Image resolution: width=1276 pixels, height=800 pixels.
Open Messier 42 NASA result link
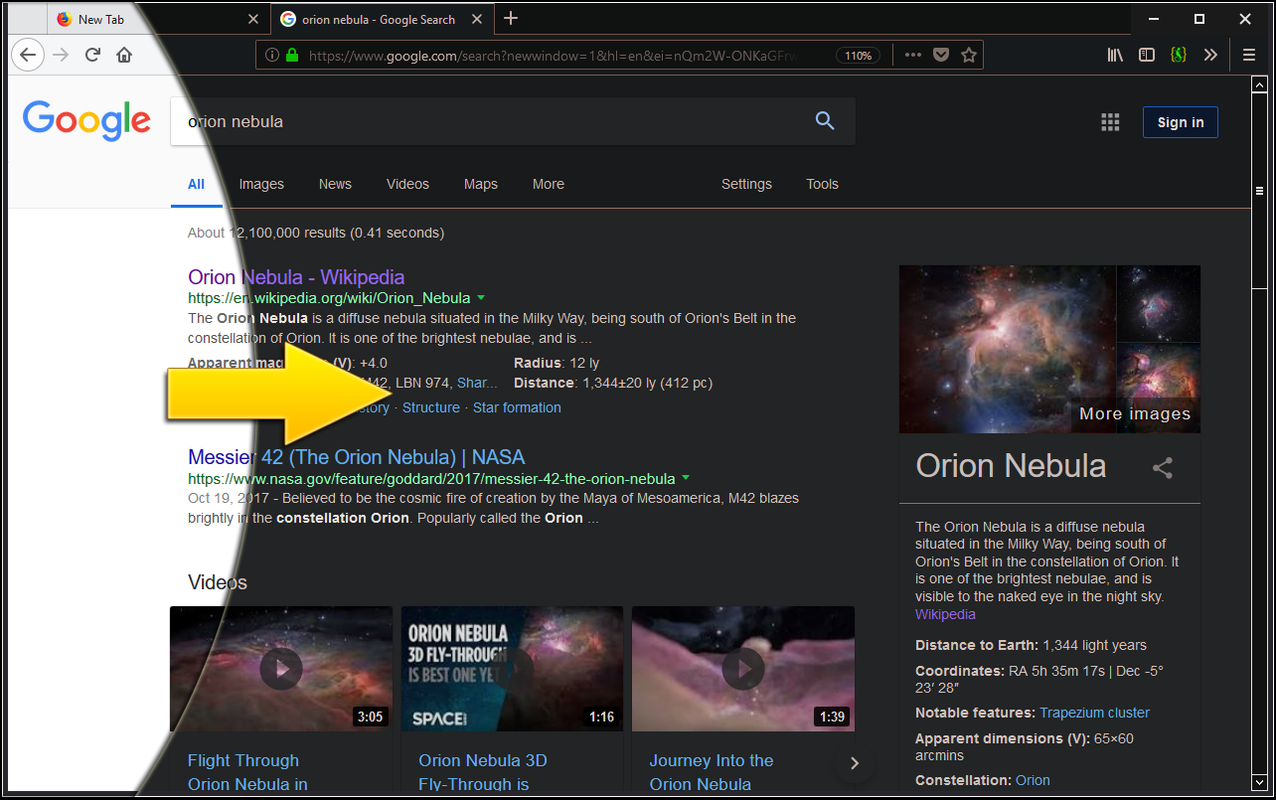pyautogui.click(x=356, y=457)
